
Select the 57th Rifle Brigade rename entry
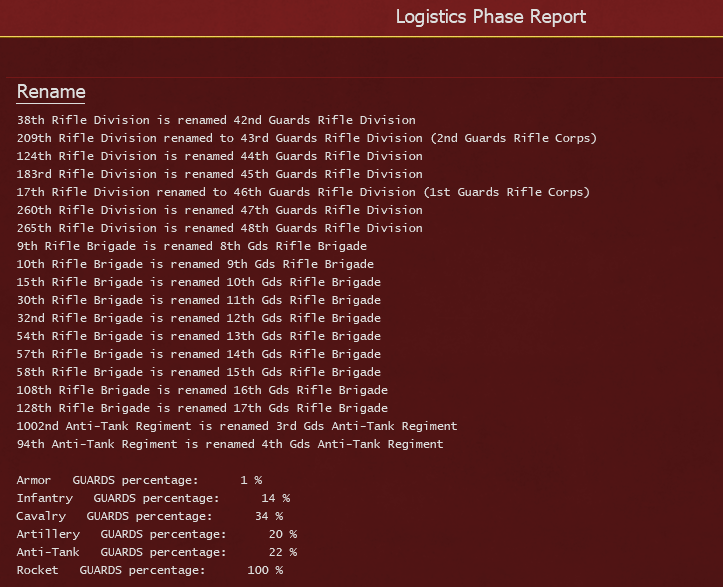pyautogui.click(x=198, y=354)
